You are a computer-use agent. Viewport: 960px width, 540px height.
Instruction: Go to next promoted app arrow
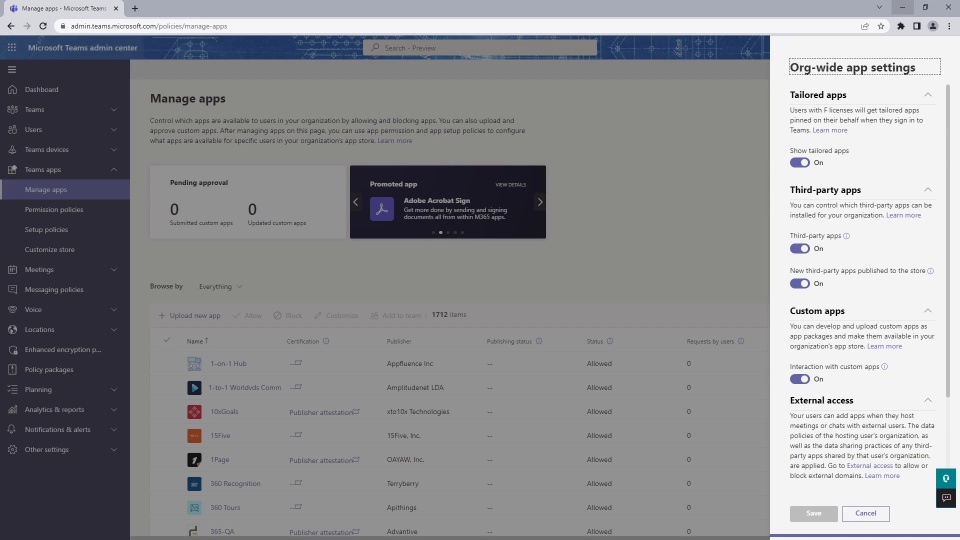tap(539, 202)
